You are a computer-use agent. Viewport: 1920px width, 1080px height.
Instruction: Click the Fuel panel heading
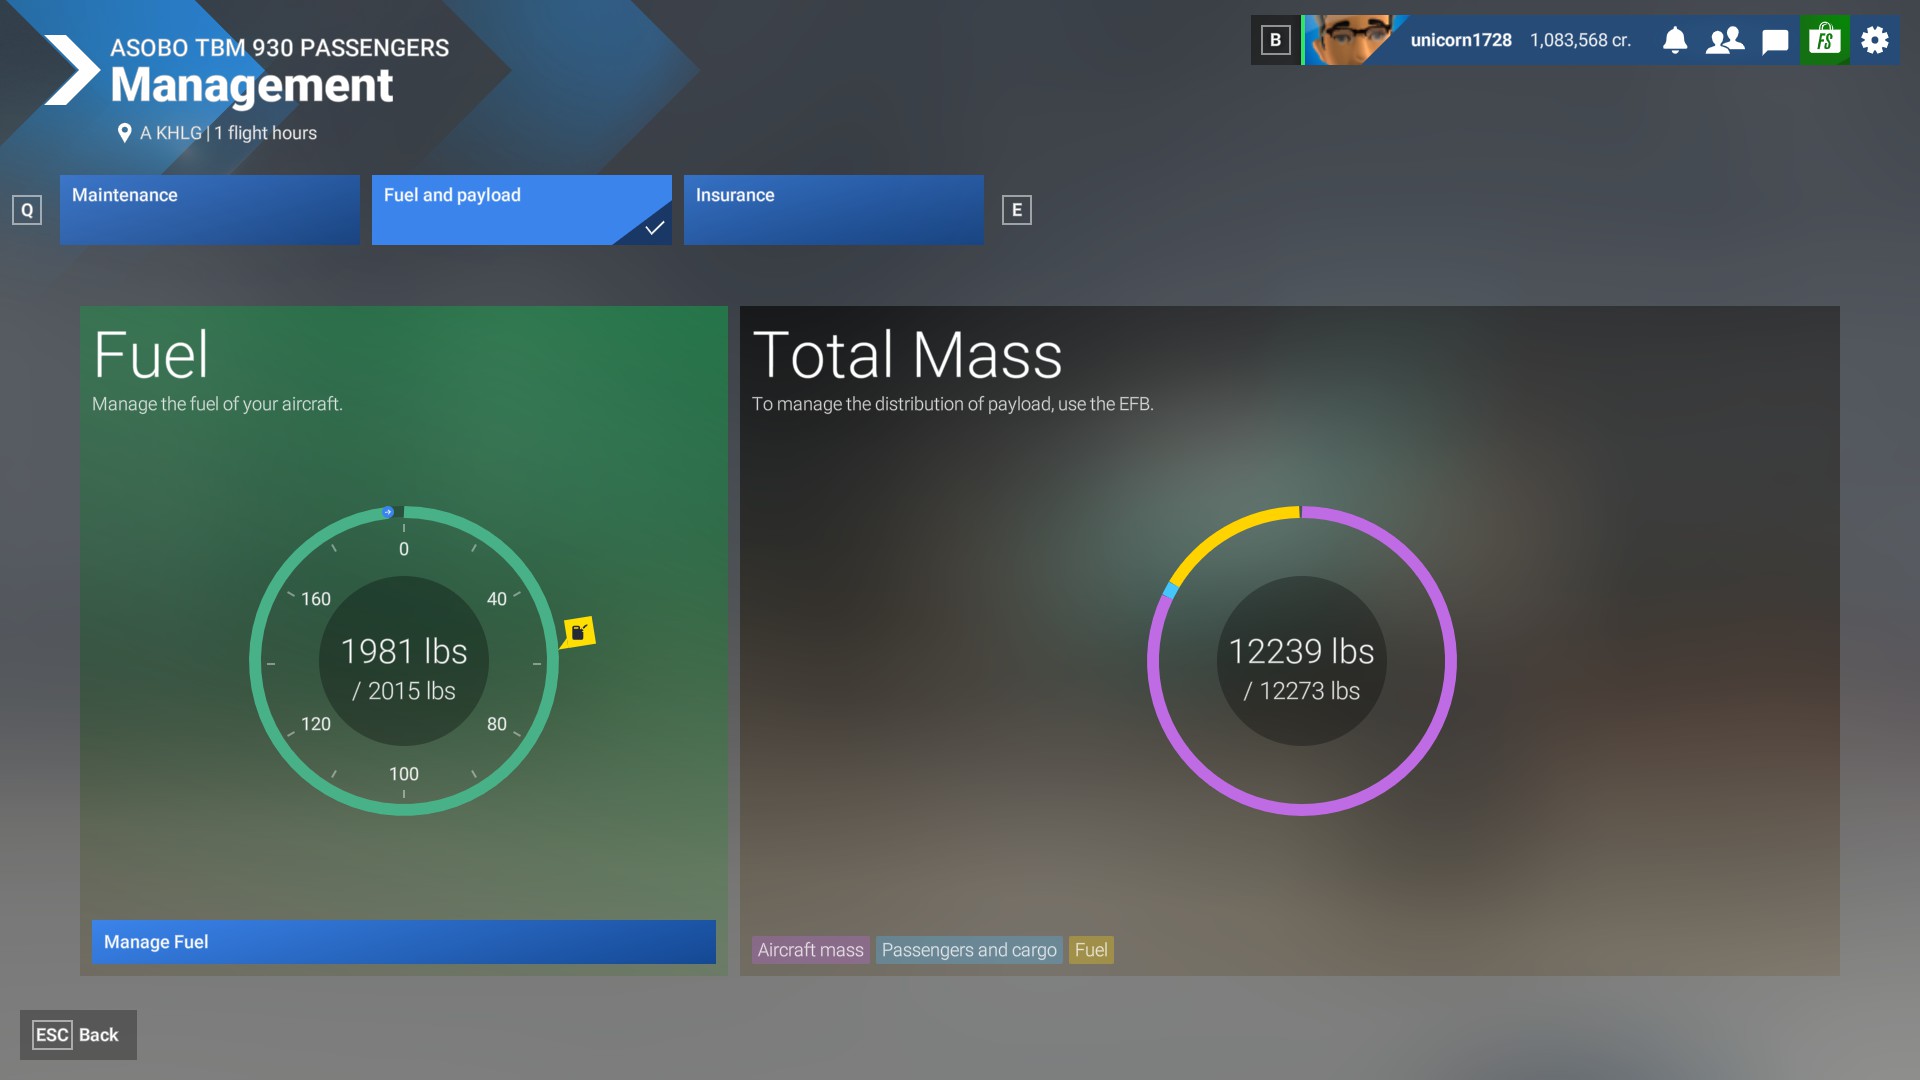(x=151, y=355)
